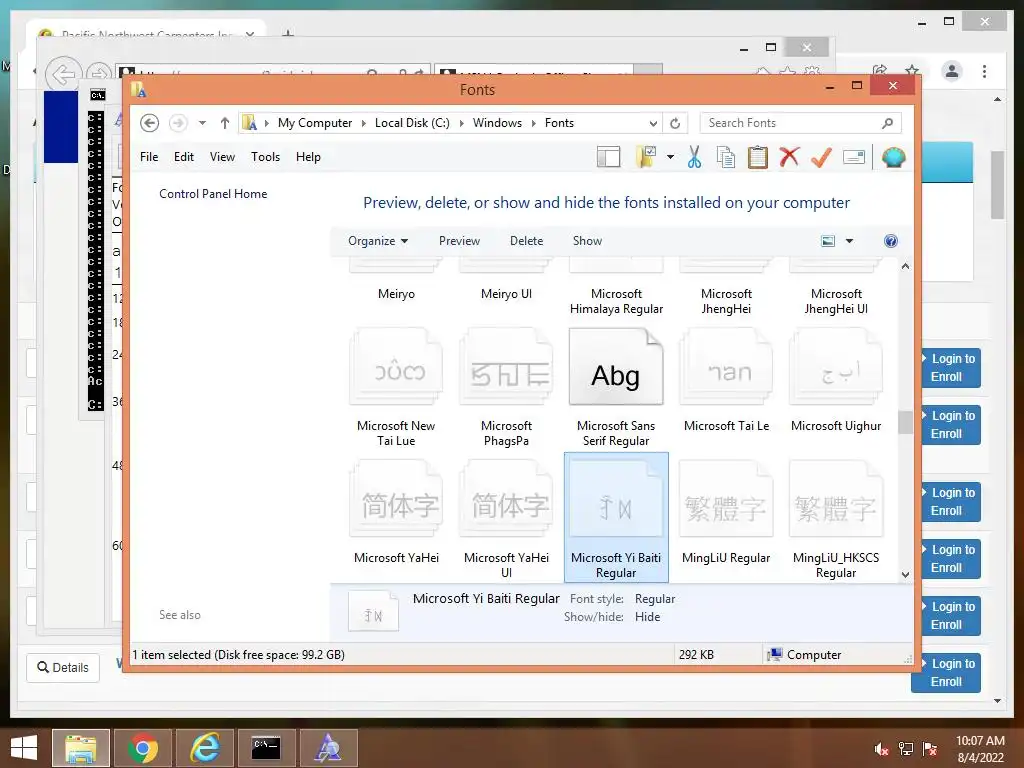Click the font list scrollbar thumb
The image size is (1024, 768).
point(905,422)
